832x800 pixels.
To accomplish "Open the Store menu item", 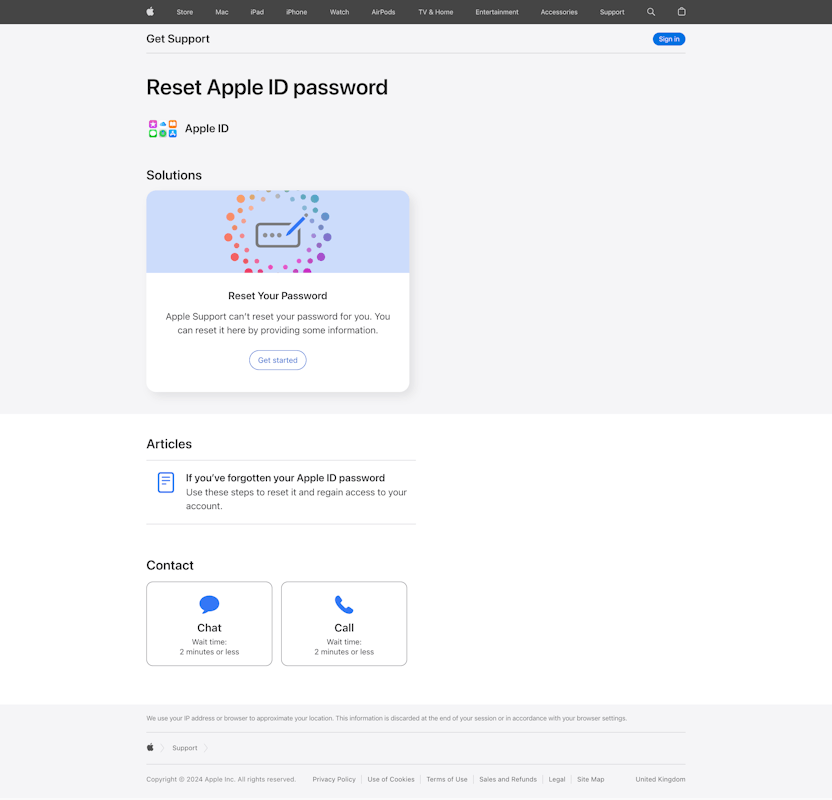I will tap(185, 12).
